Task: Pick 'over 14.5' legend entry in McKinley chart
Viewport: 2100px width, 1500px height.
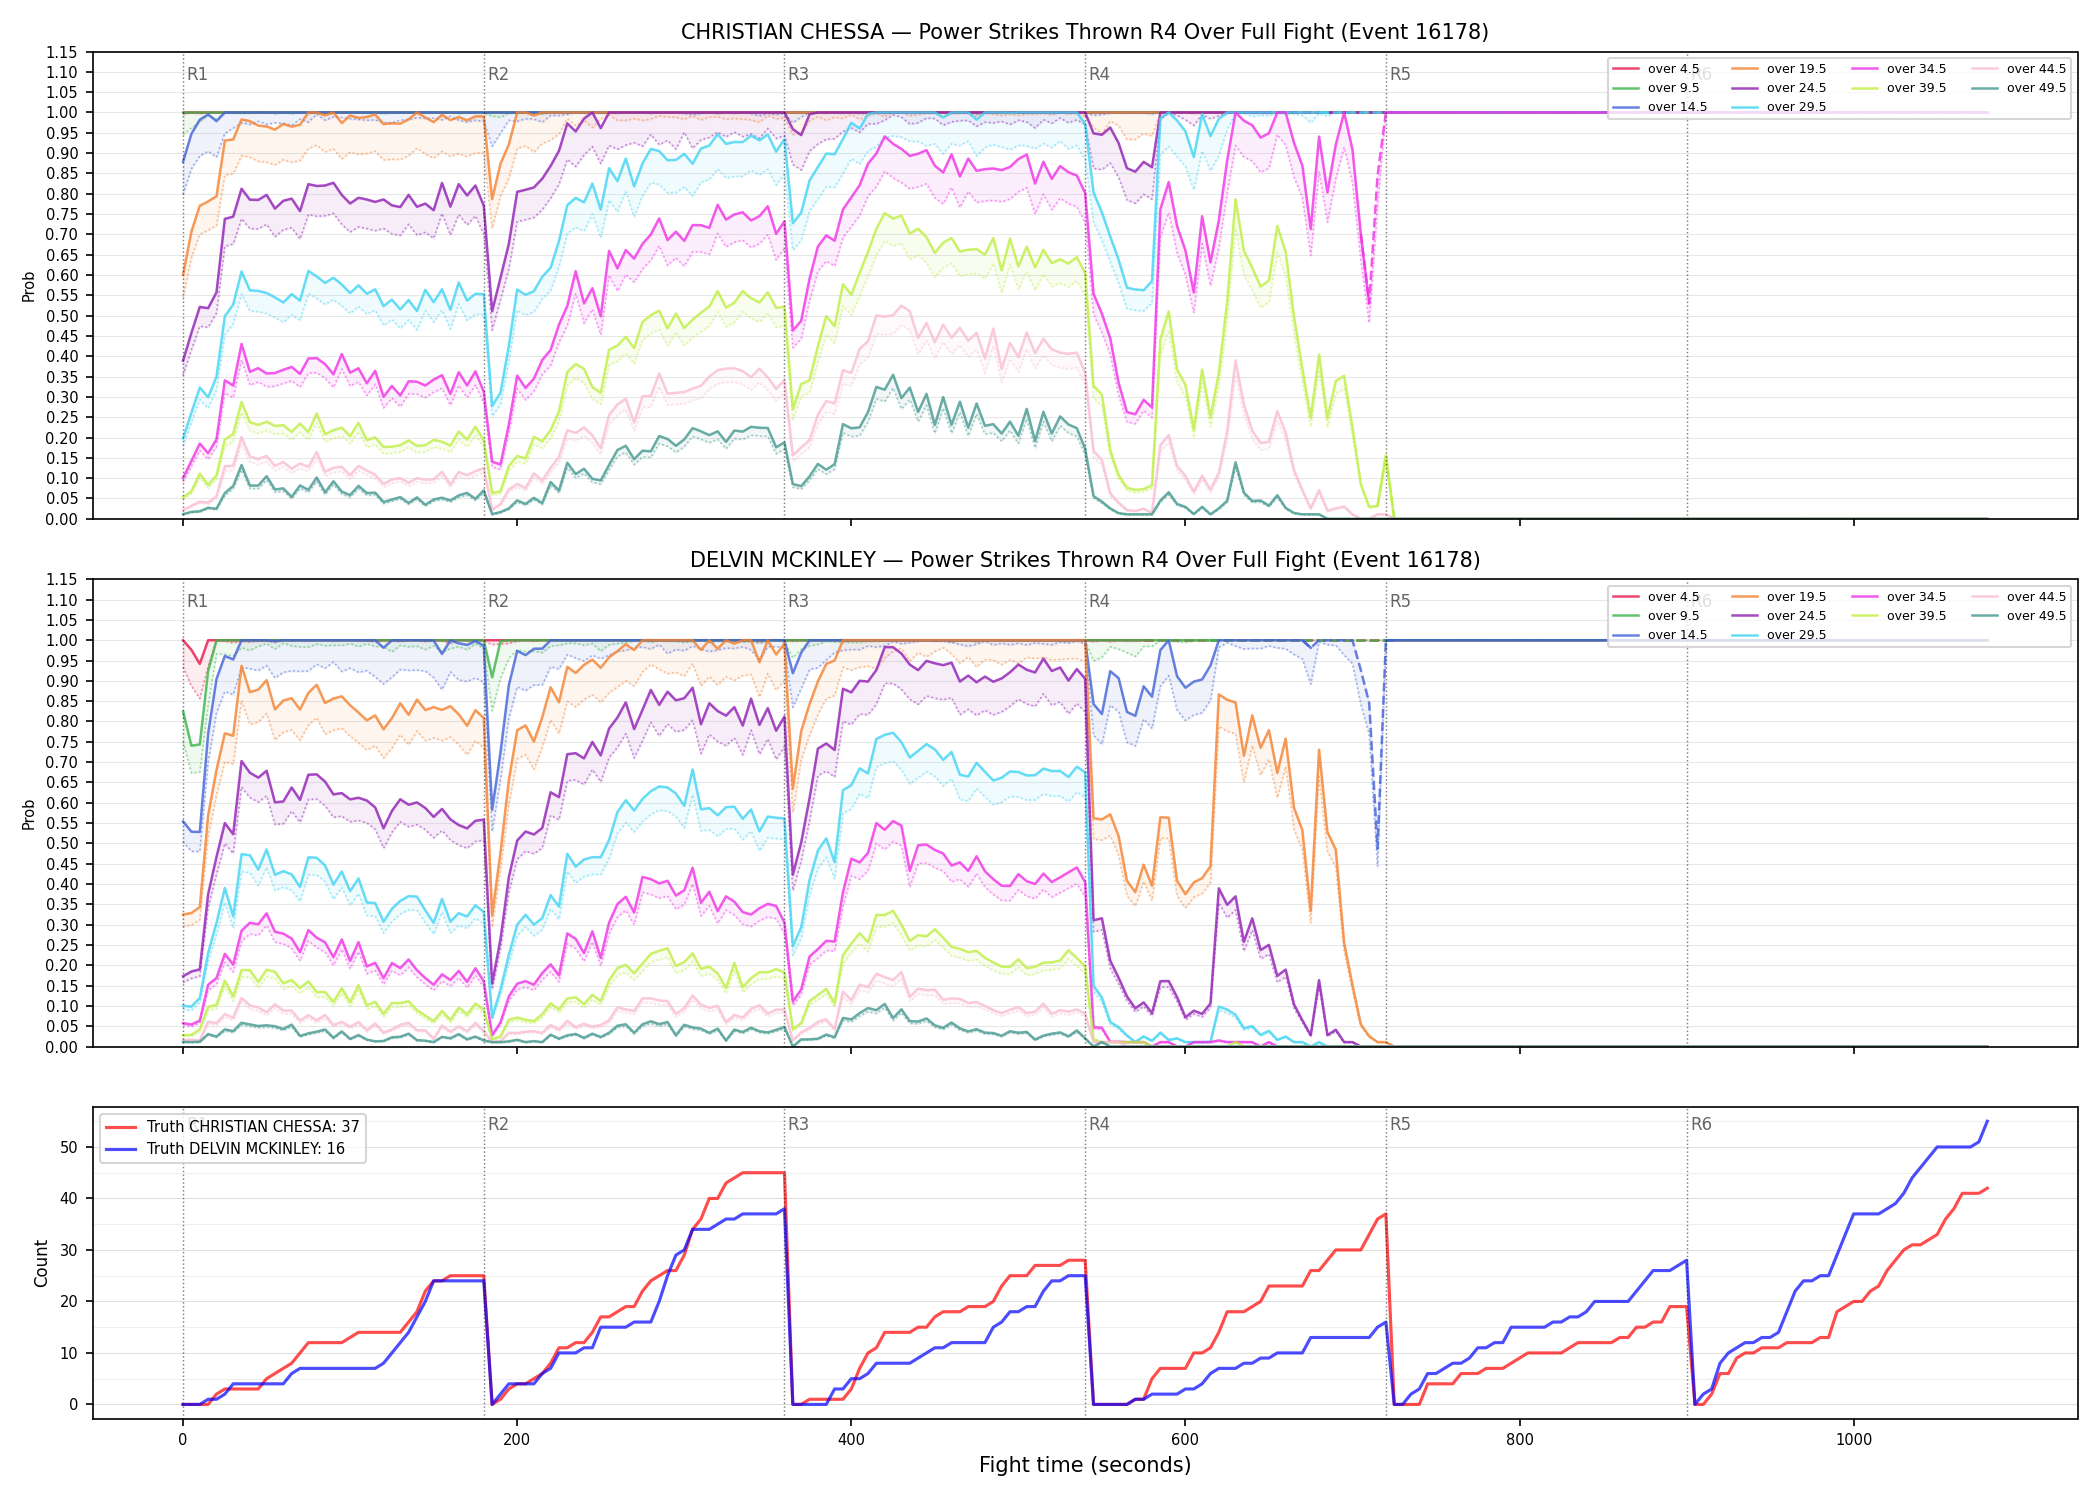Action: pyautogui.click(x=1660, y=635)
